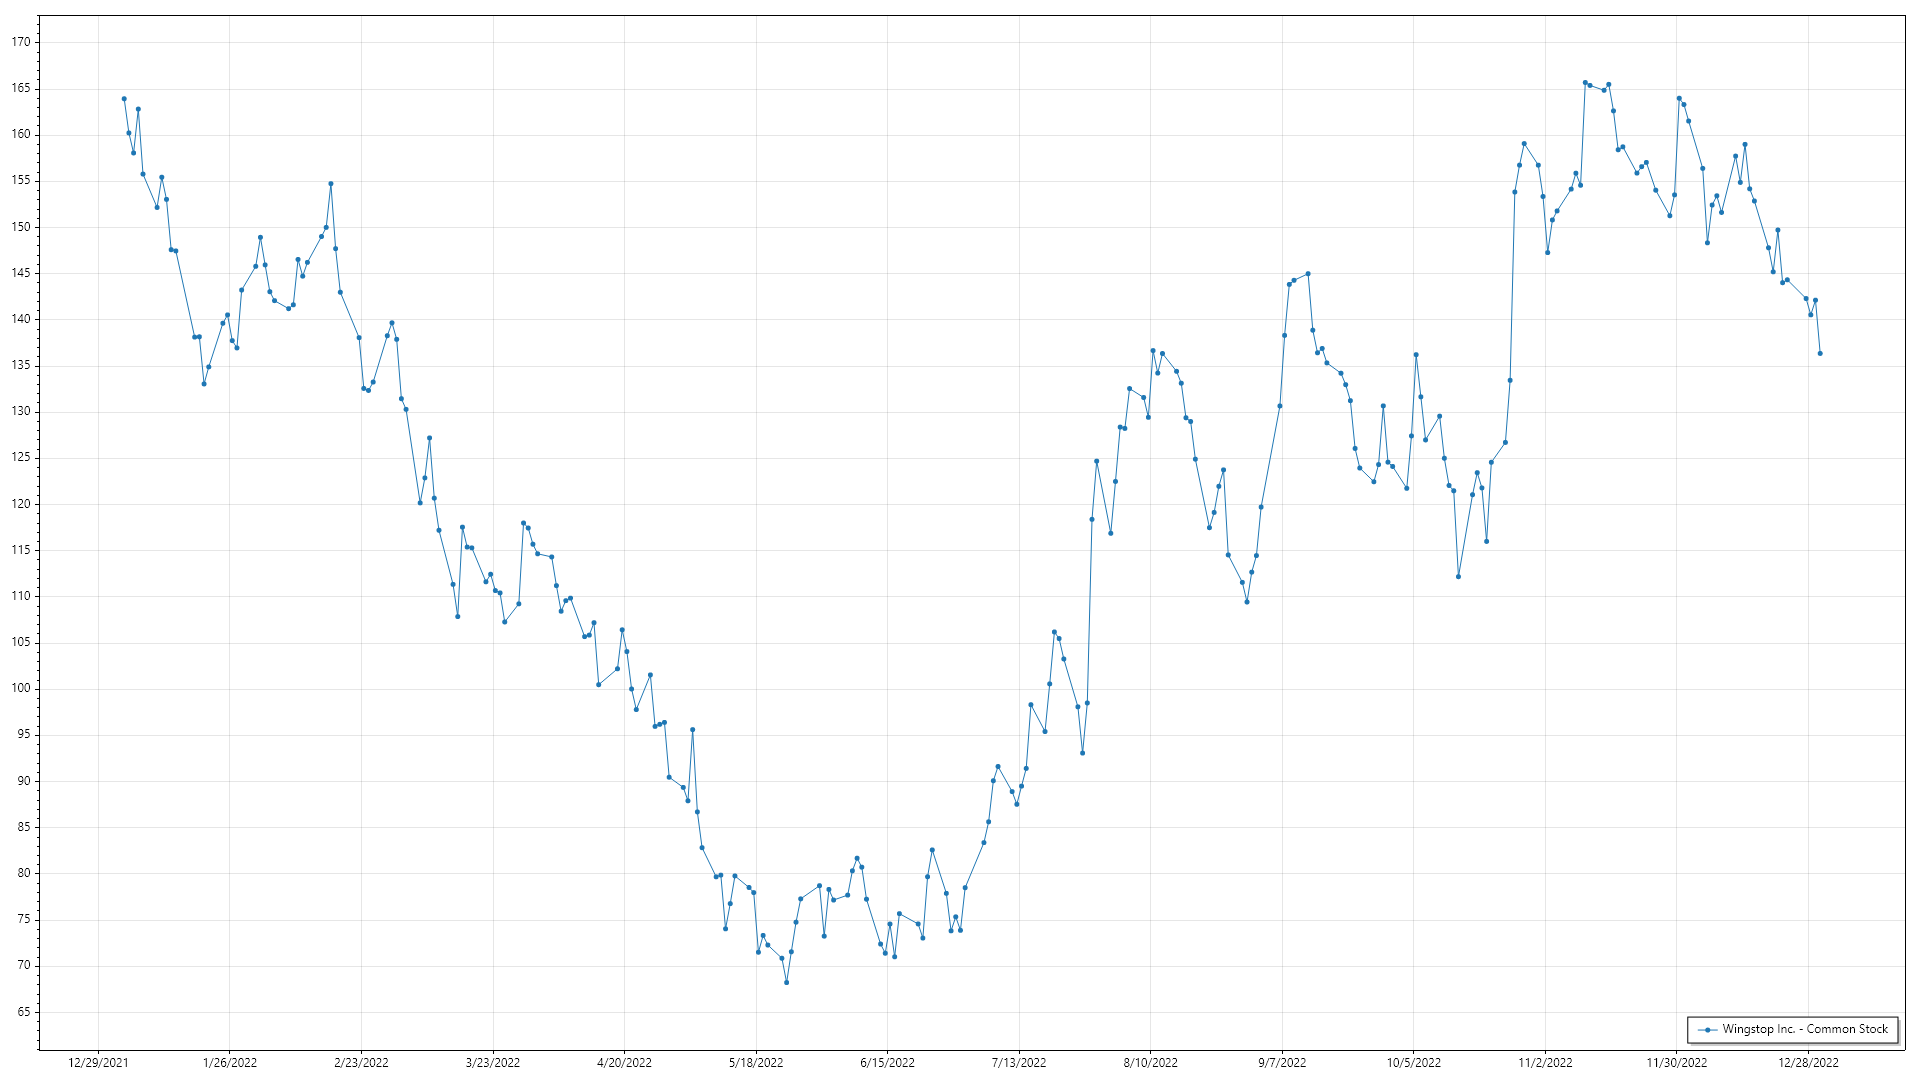Viewport: 1920px width, 1080px height.
Task: Click the Wingstop Inc. - Common Stock legend label
Action: point(1804,1029)
